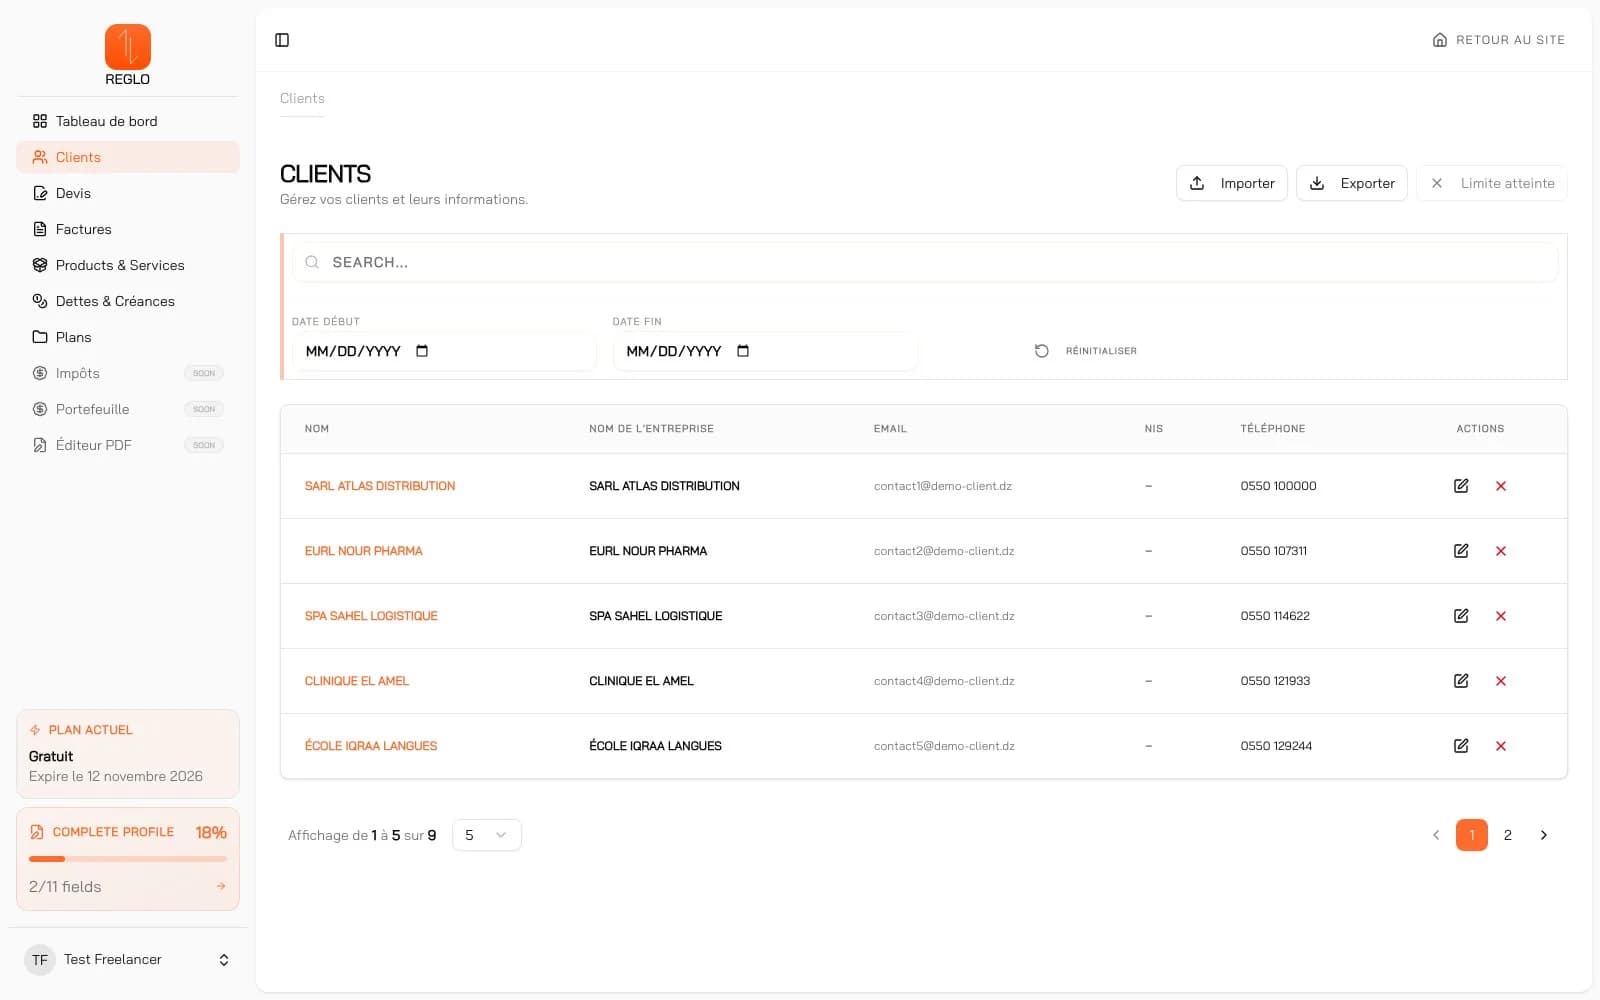Delete SPA SAHEL LOGISTIQUE client
Image resolution: width=1600 pixels, height=1000 pixels.
[1501, 616]
